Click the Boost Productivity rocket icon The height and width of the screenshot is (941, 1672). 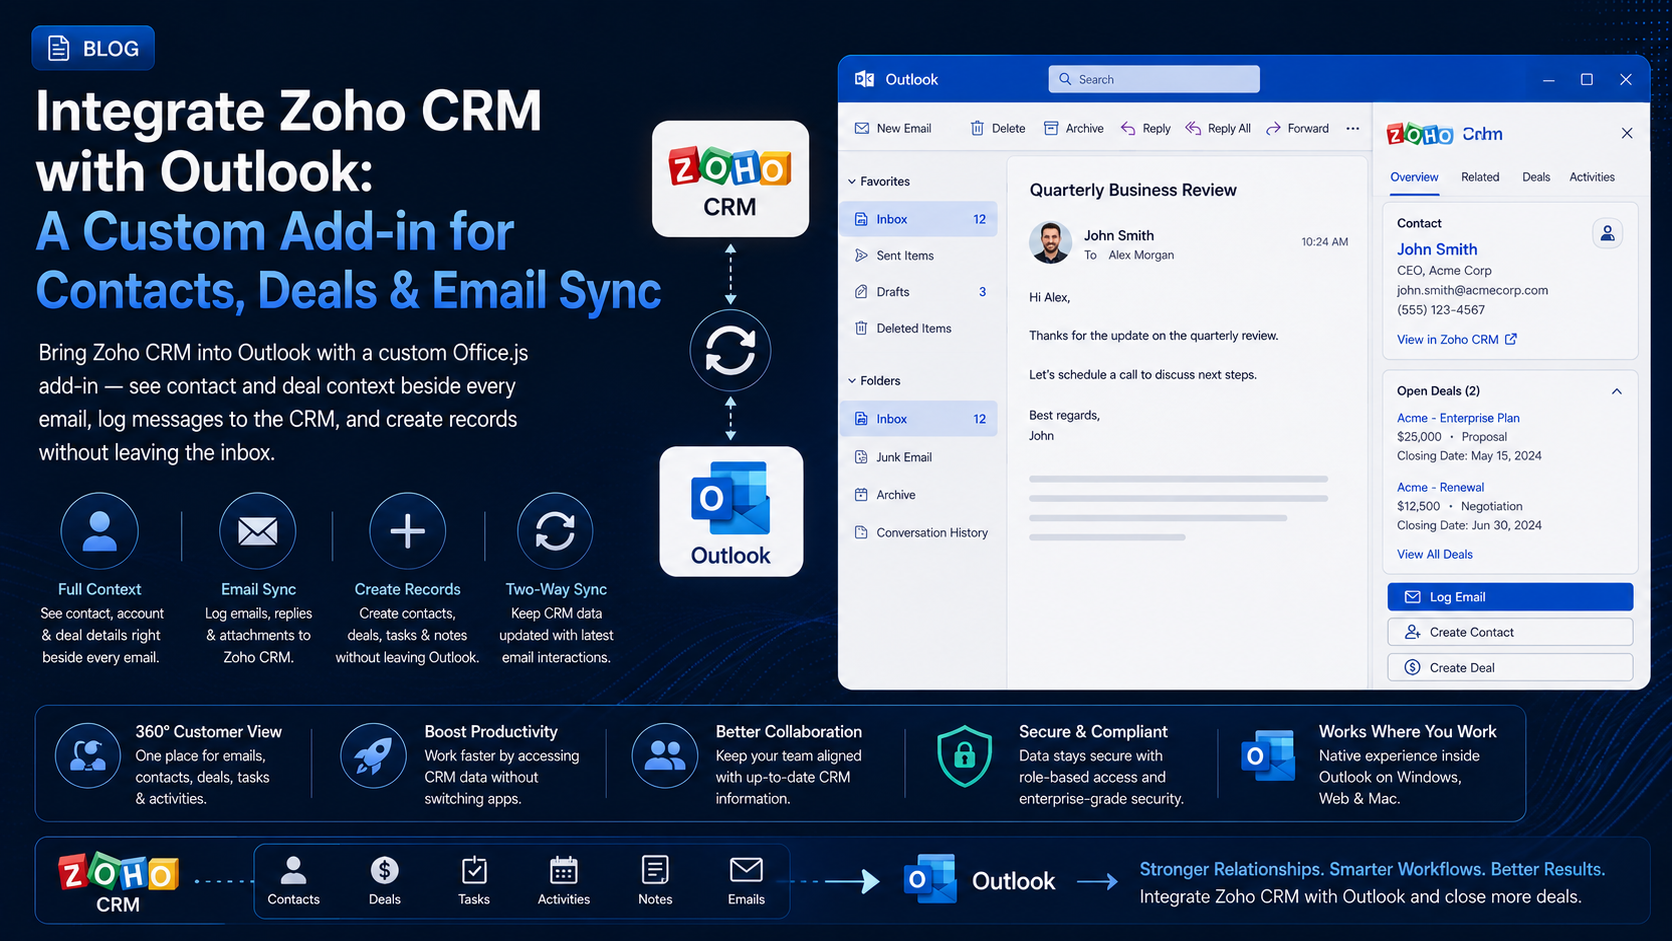pyautogui.click(x=373, y=756)
